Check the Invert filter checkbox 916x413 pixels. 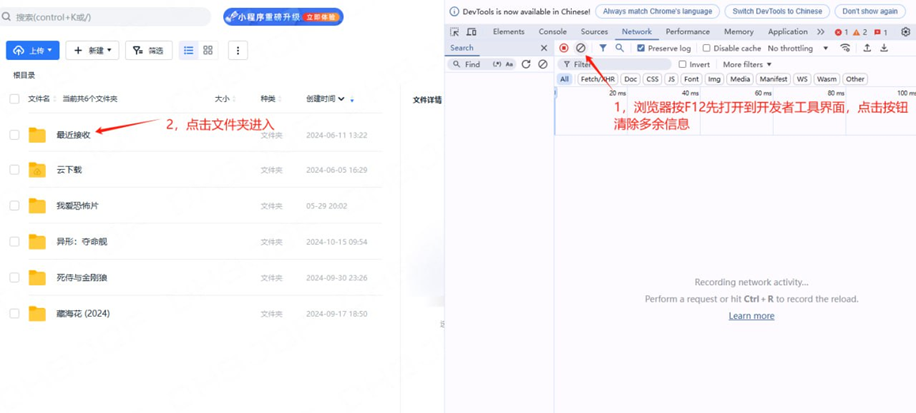point(683,64)
